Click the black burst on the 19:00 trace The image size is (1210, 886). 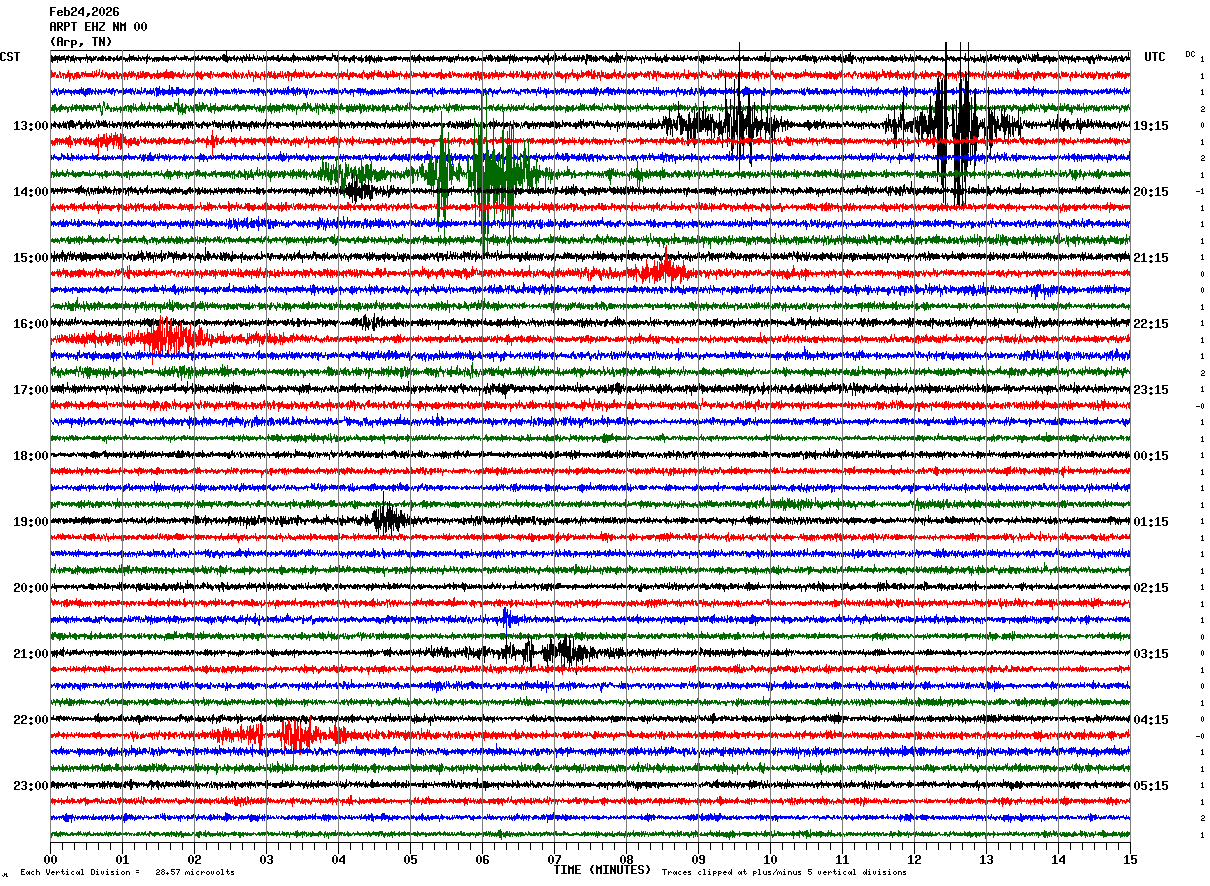point(389,520)
